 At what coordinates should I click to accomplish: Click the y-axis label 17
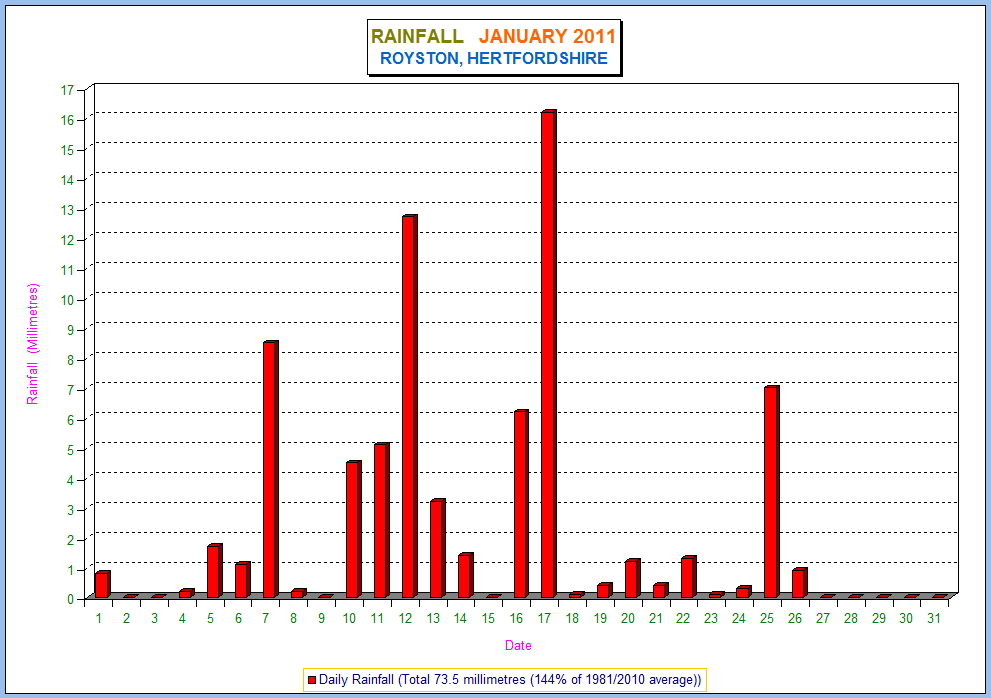click(x=68, y=90)
